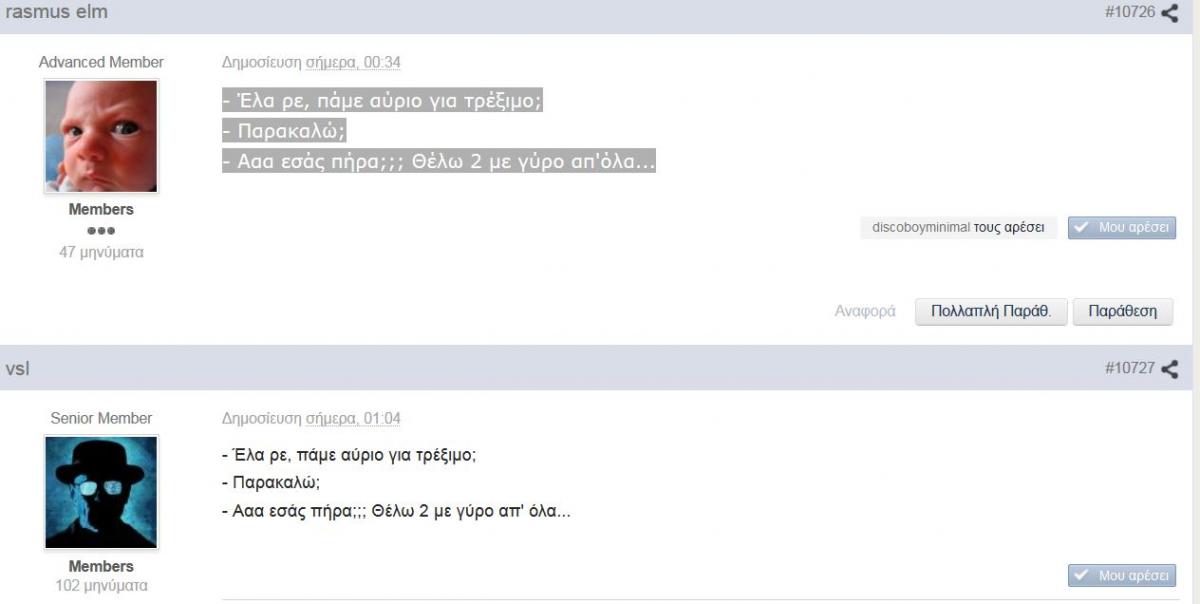Open vsl's hat-and-glasses avatar picture
Viewport: 1200px width, 604px height.
[101, 492]
